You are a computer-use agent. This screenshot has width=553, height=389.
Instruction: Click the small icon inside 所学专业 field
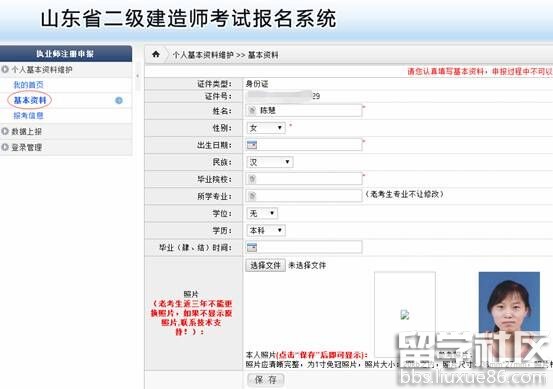[252, 196]
